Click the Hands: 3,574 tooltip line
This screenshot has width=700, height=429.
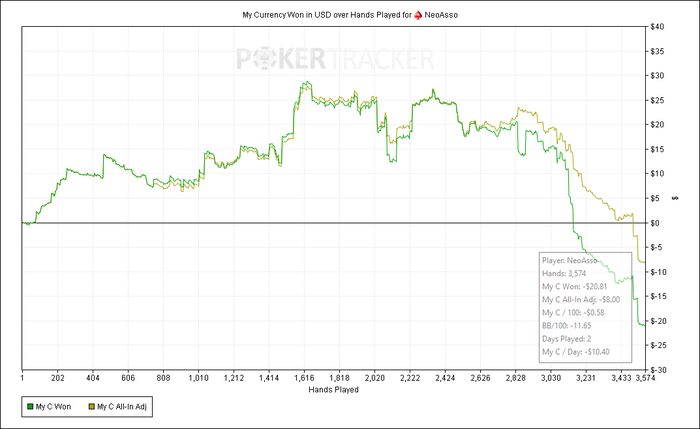[x=564, y=273]
